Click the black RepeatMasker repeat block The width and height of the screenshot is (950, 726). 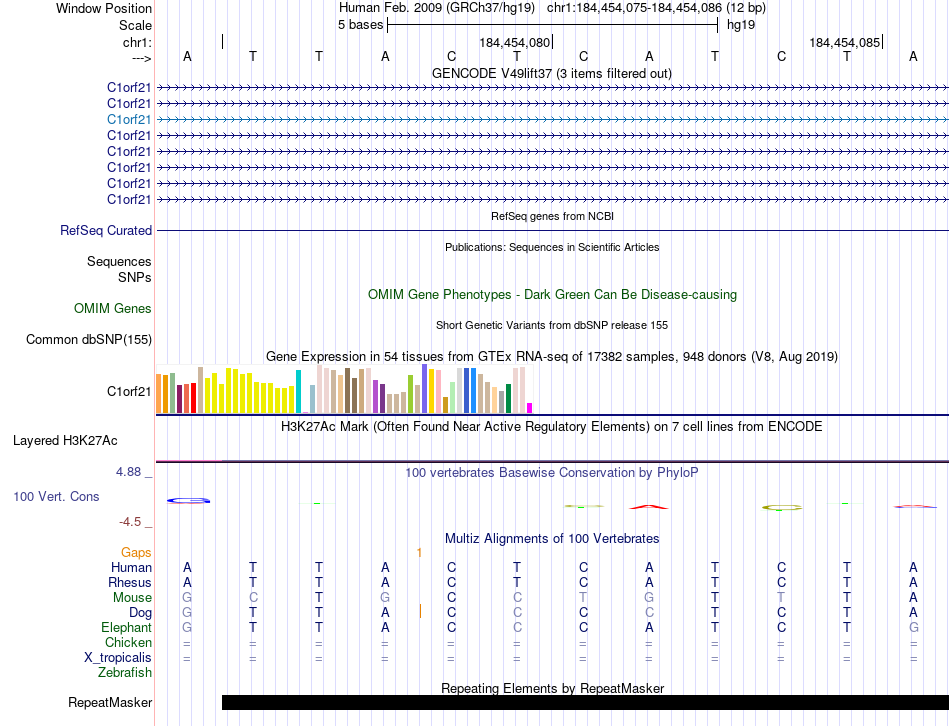pos(585,702)
